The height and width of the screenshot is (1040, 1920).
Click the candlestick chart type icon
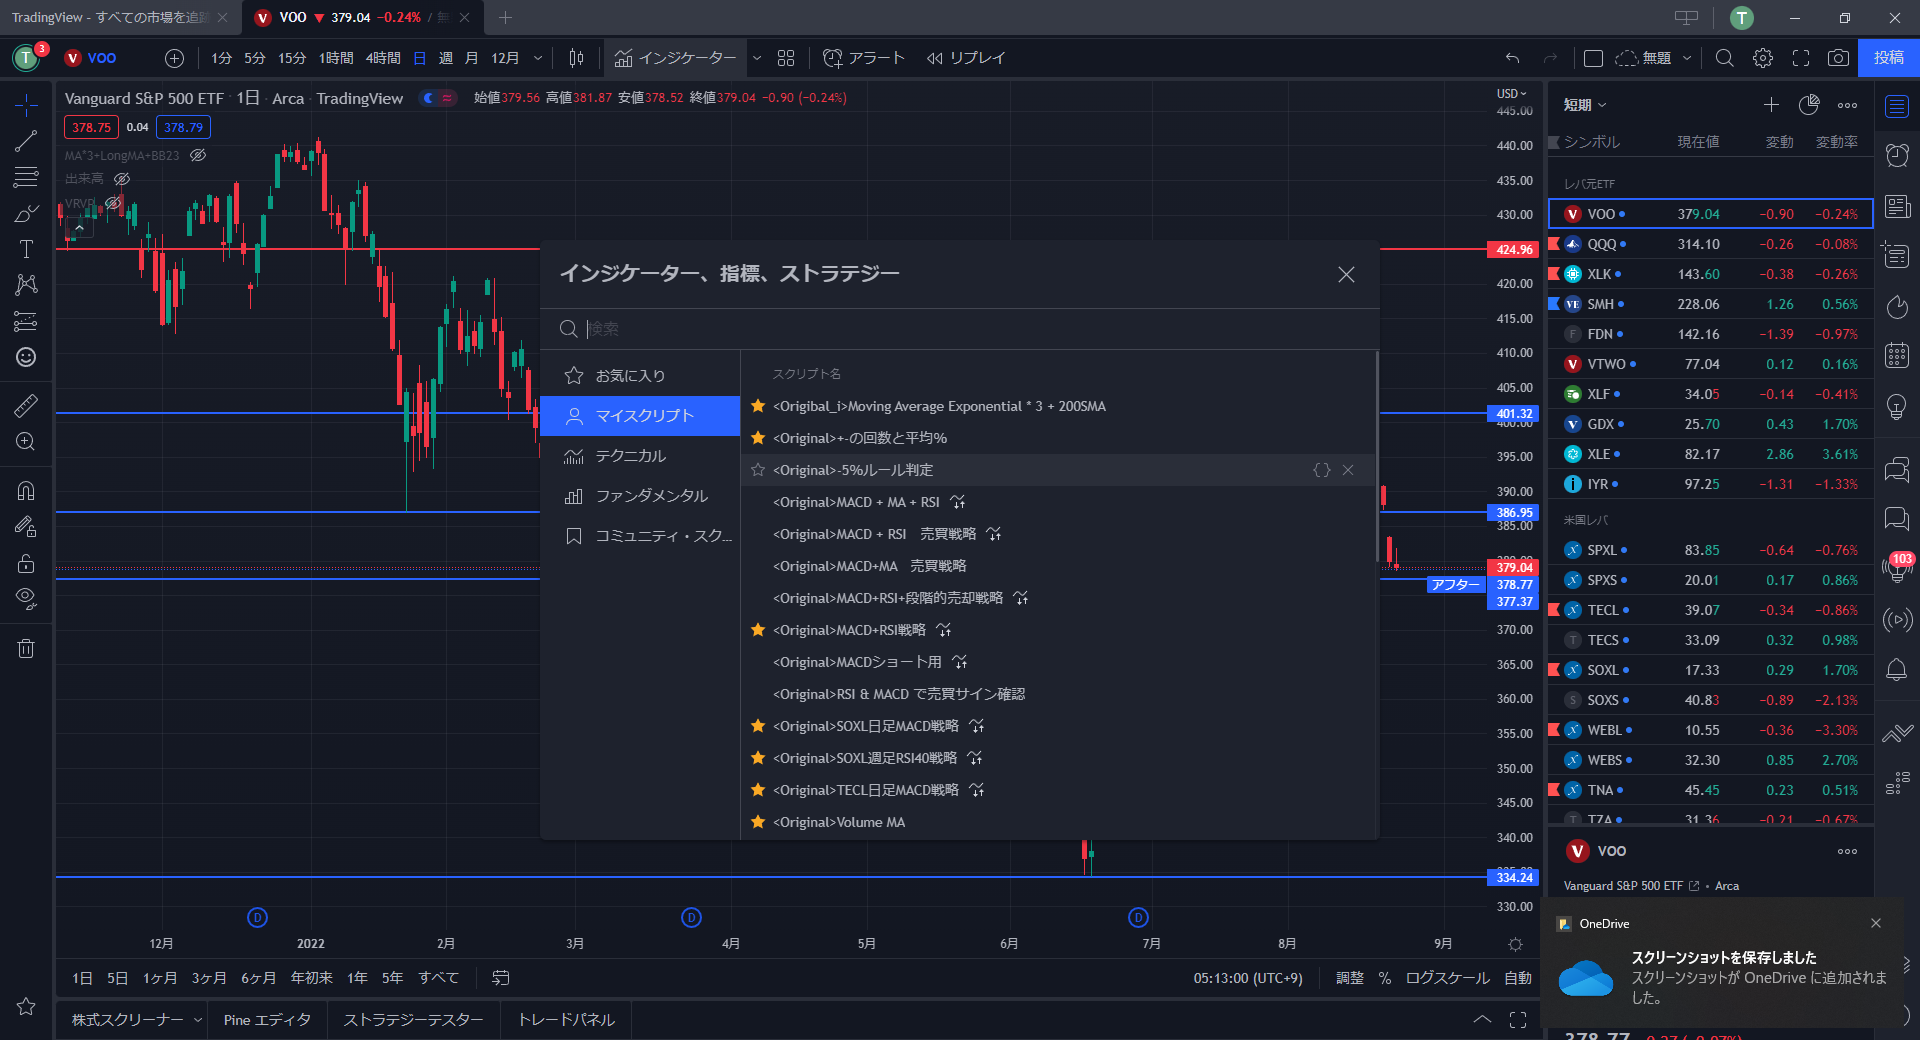click(576, 58)
